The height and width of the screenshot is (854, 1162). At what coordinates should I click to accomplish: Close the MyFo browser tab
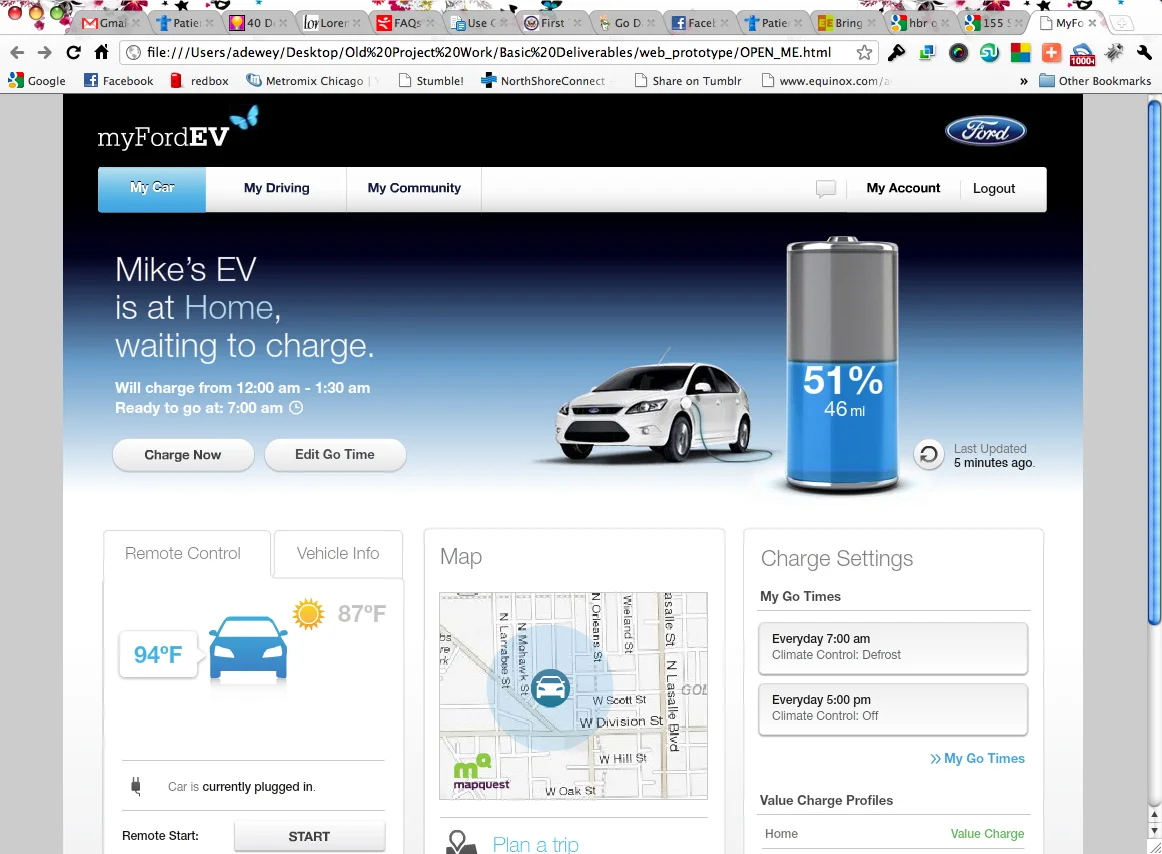(1092, 23)
